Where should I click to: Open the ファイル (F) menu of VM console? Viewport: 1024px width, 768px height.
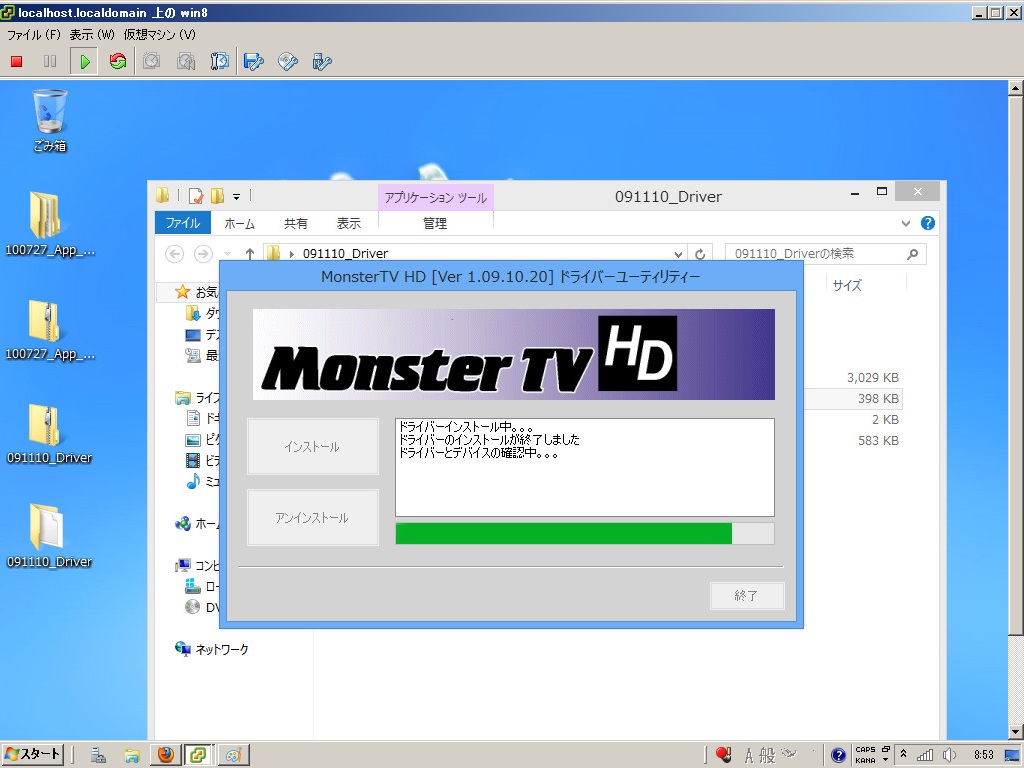coord(34,35)
